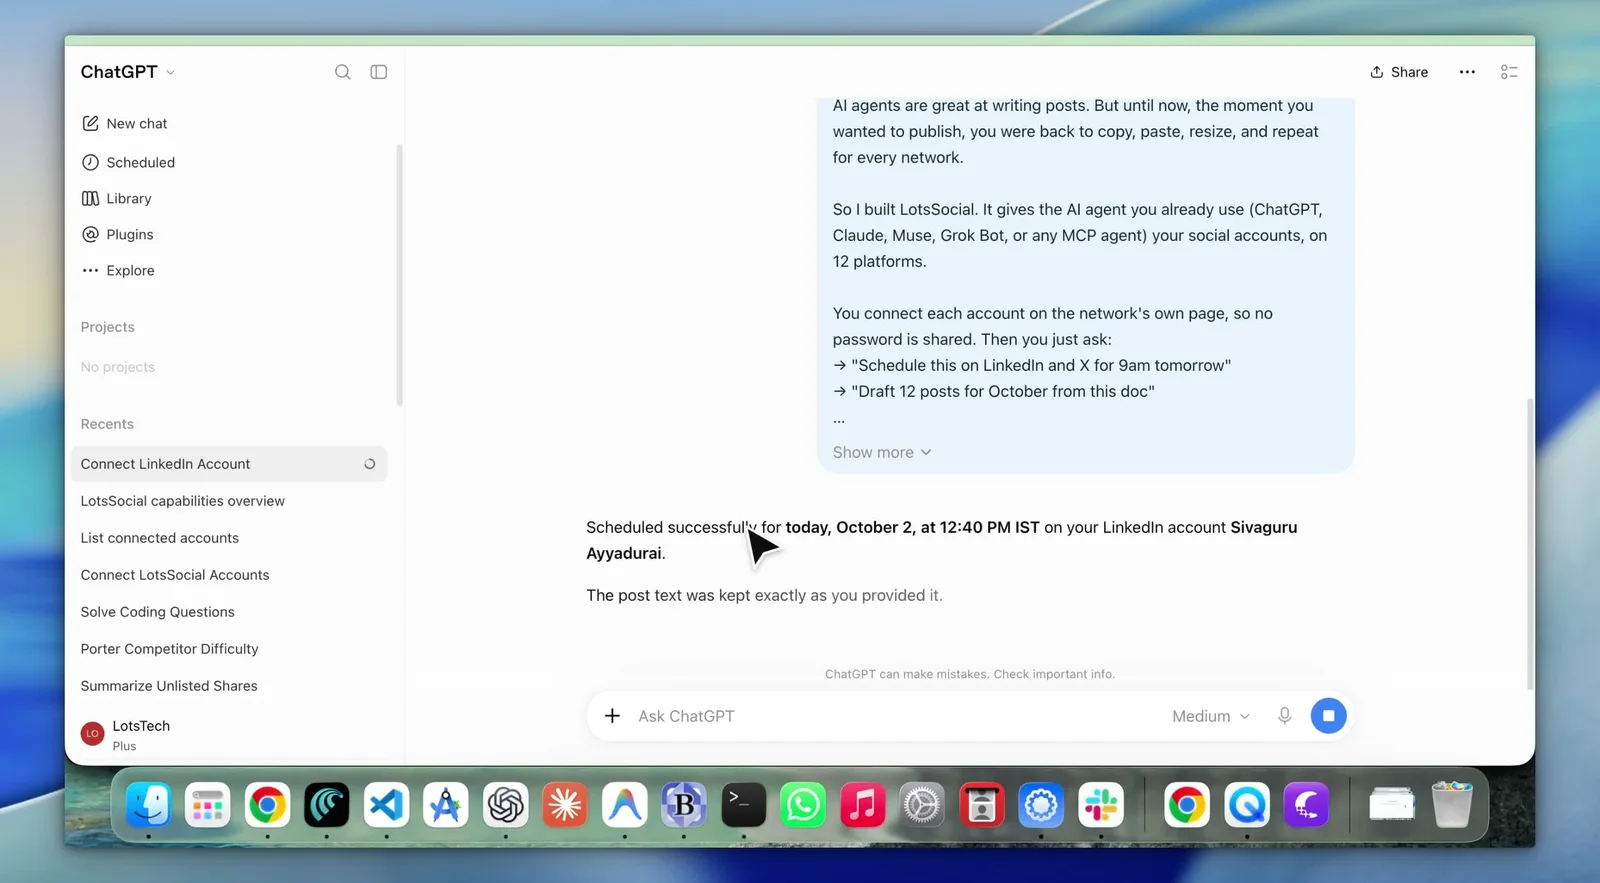The width and height of the screenshot is (1600, 883).
Task: Open the BBEdit B icon in dock
Action: 684,805
